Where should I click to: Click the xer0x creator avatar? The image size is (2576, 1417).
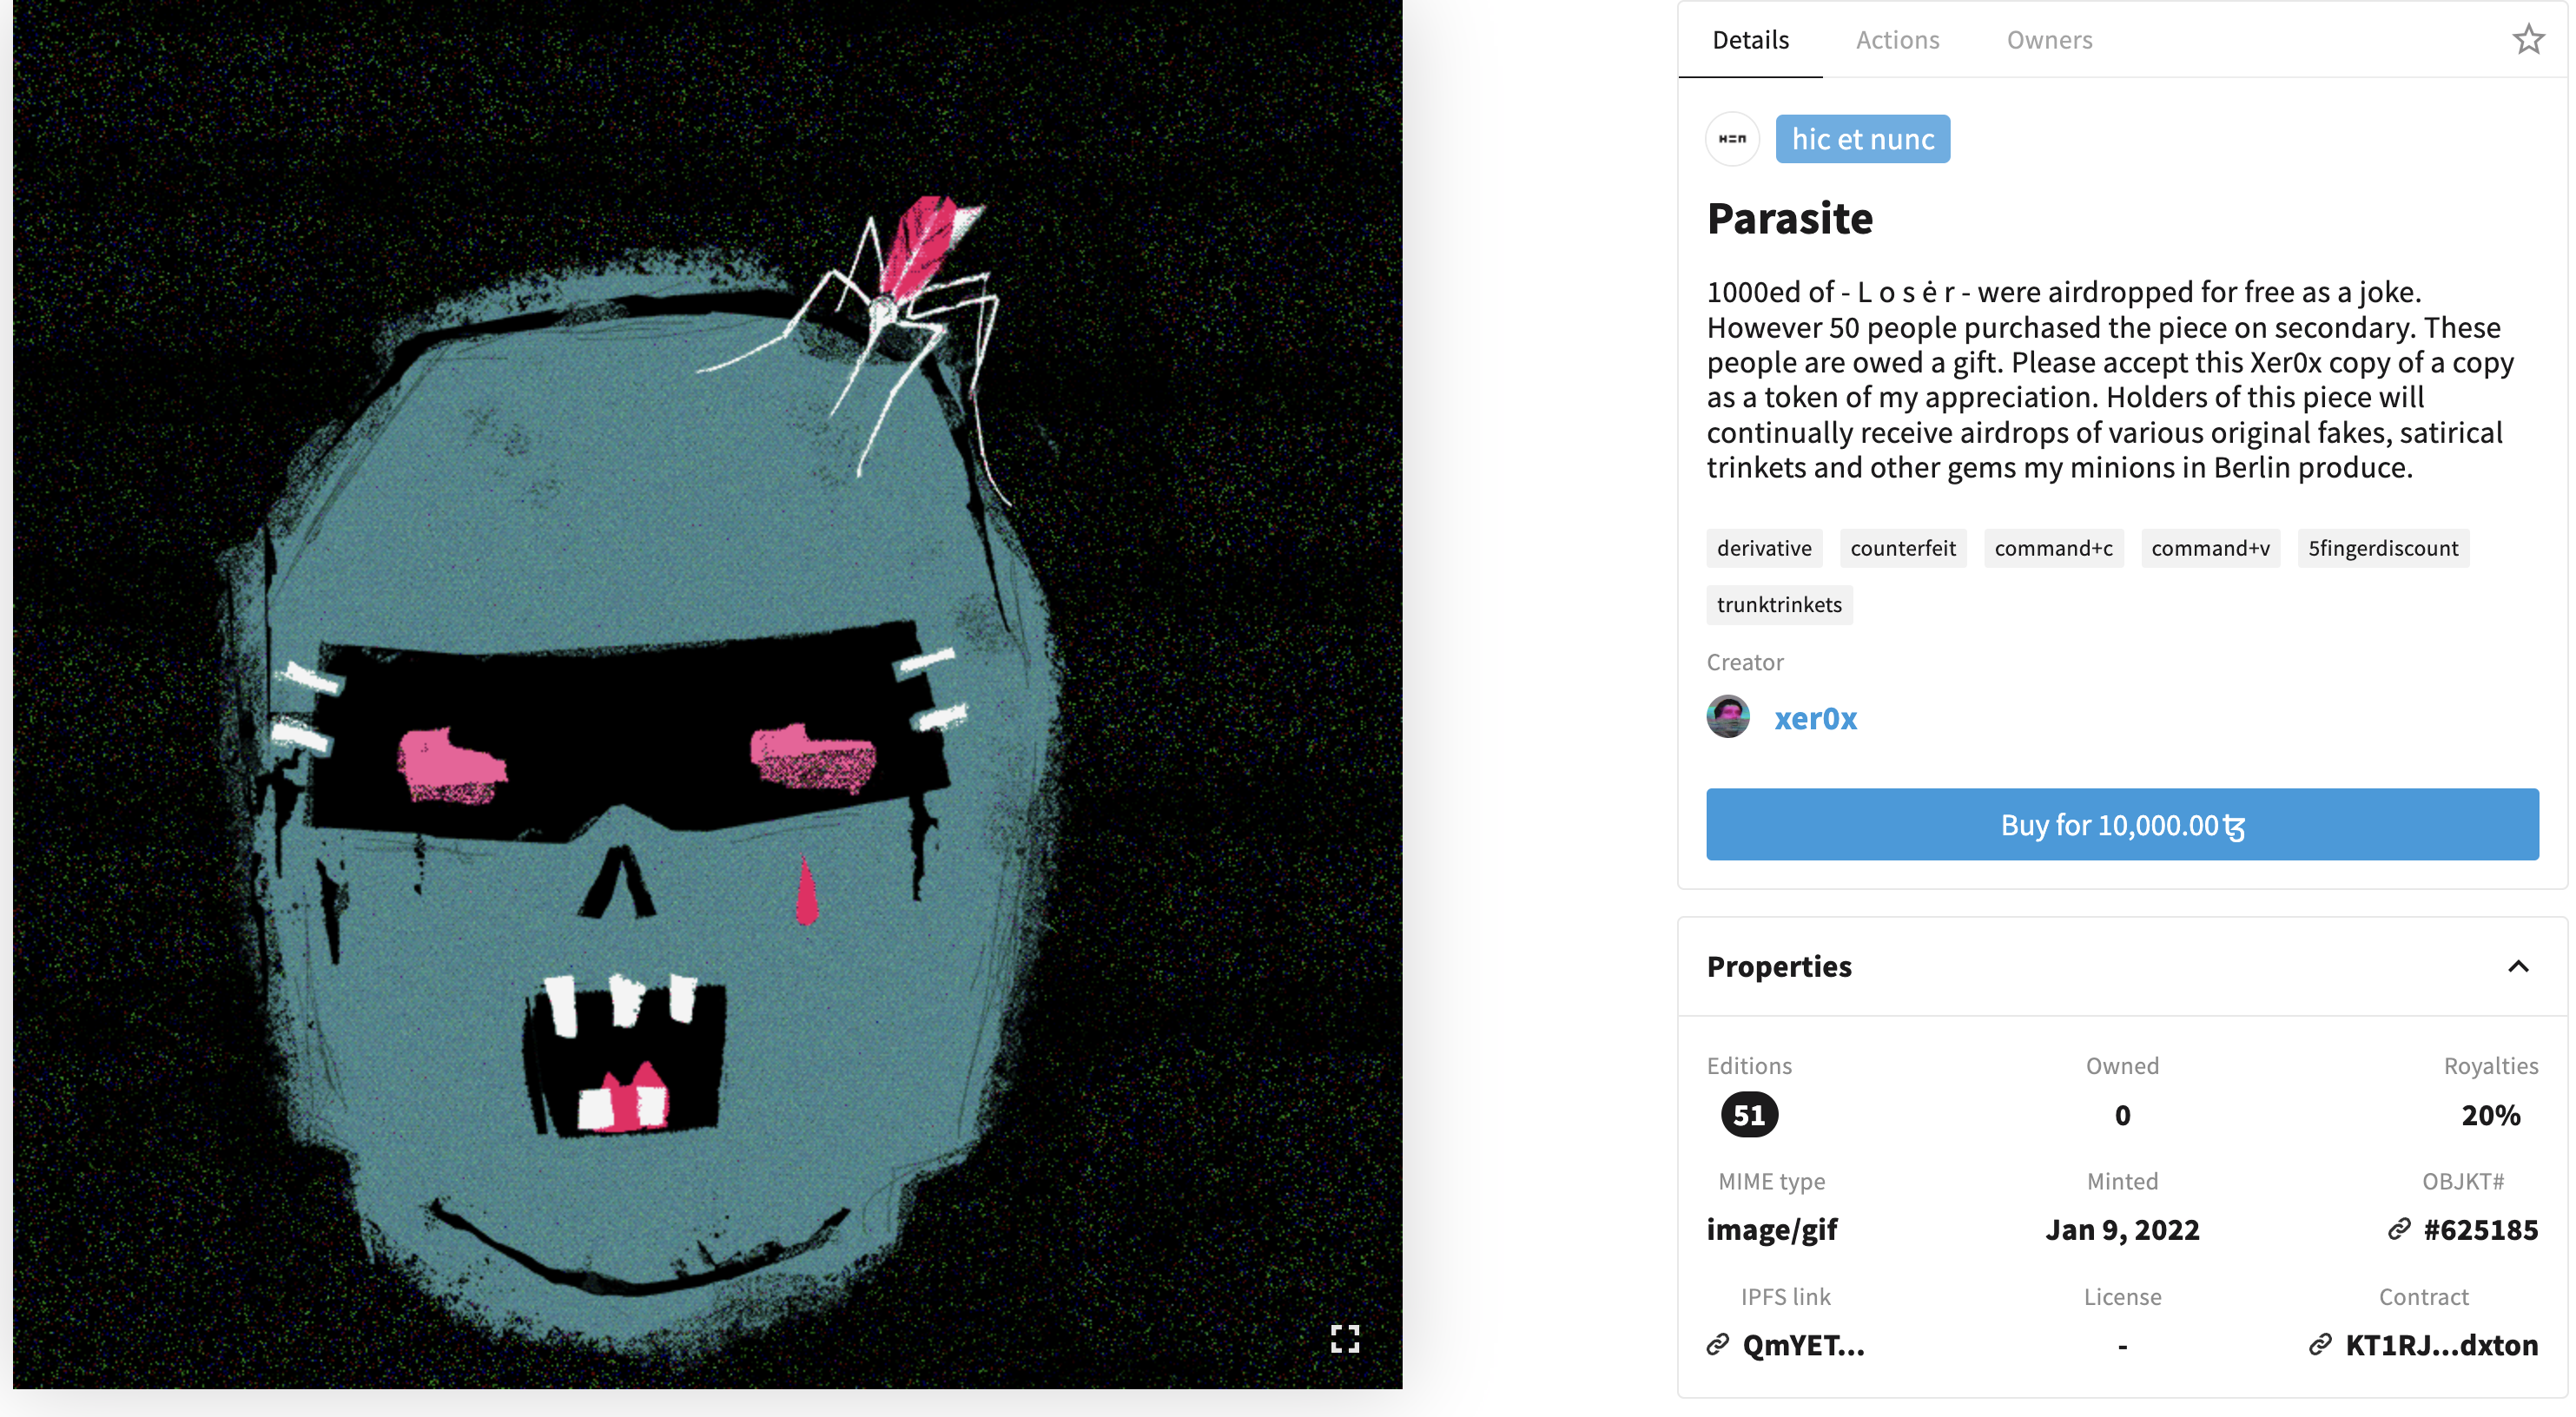pyautogui.click(x=1728, y=717)
